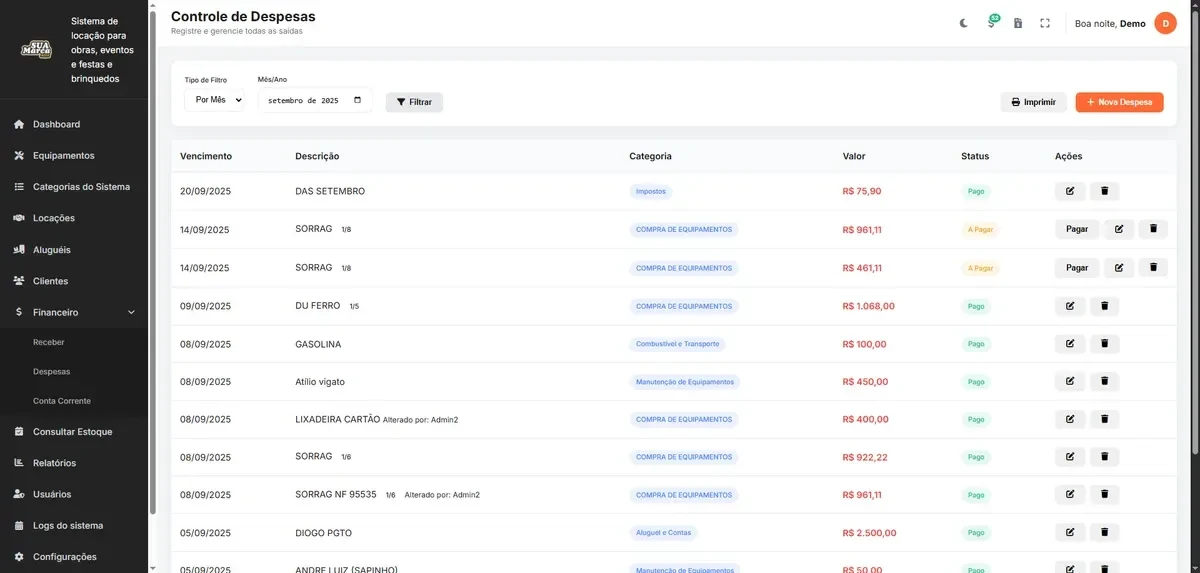This screenshot has height=573, width=1200.
Task: Open Conta Corrente submenu item
Action: (62, 401)
